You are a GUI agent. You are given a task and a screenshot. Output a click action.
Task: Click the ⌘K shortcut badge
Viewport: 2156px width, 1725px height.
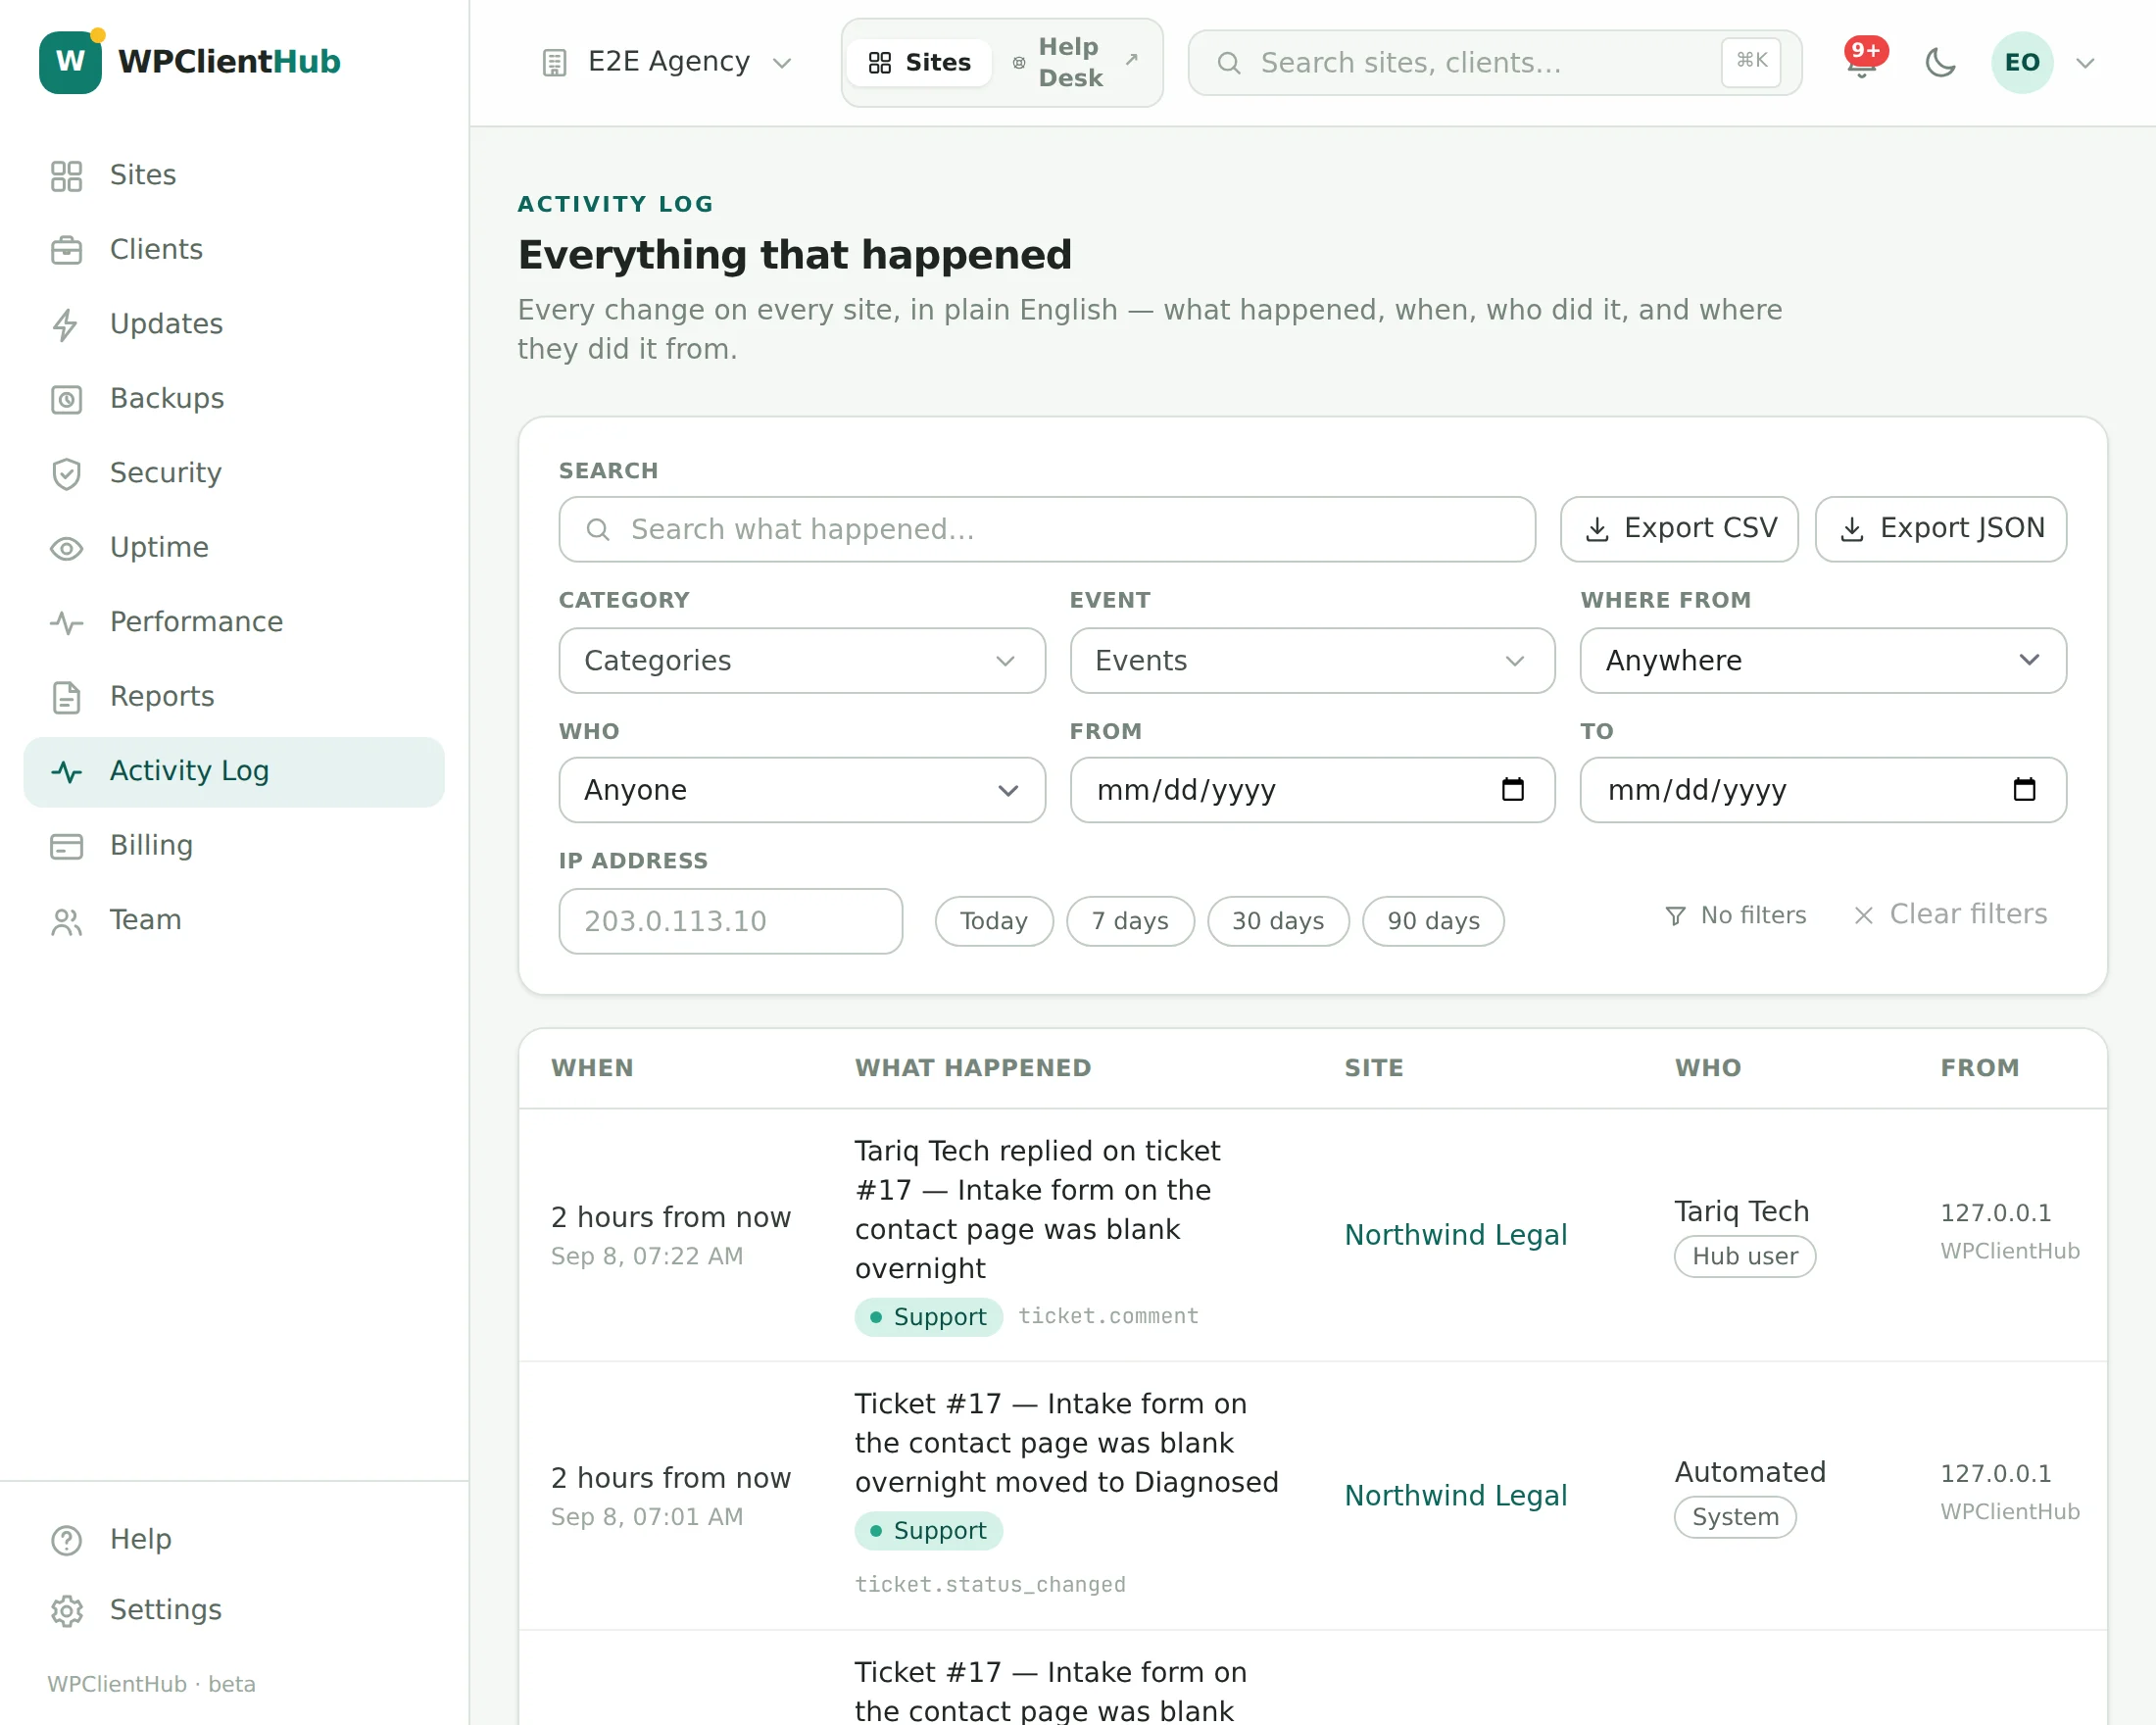[x=1751, y=61]
